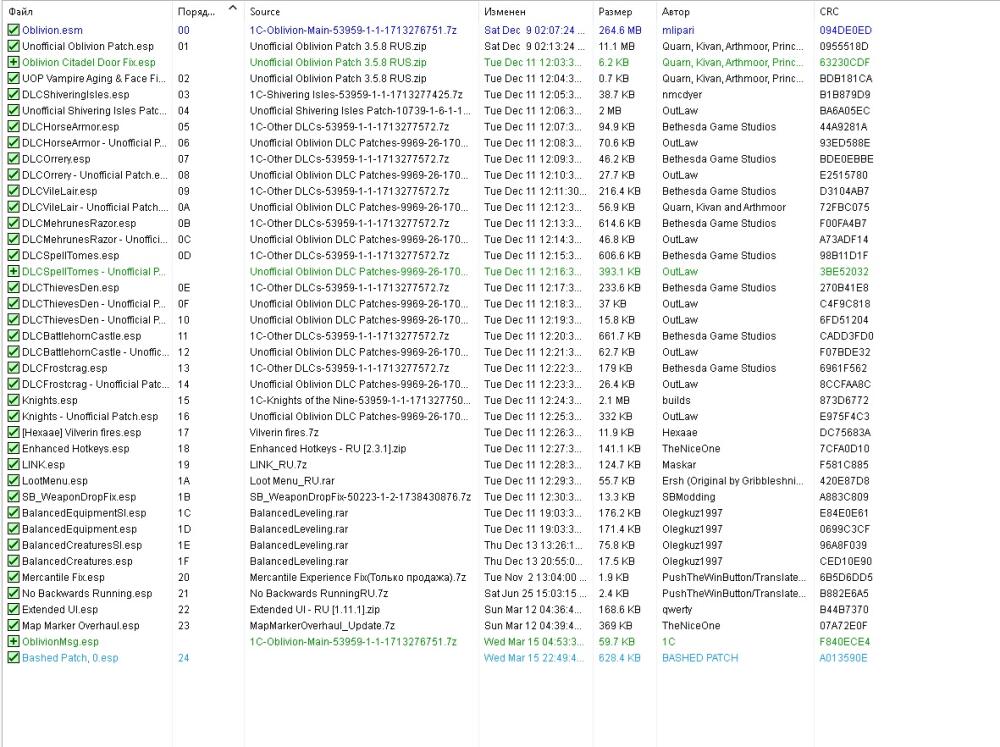The height and width of the screenshot is (747, 1000).
Task: Click source Vilverin fires.7z
Action: click(284, 432)
